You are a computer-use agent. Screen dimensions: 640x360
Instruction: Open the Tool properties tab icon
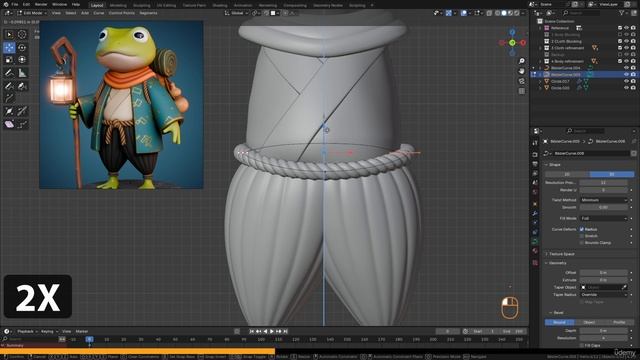tap(535, 143)
